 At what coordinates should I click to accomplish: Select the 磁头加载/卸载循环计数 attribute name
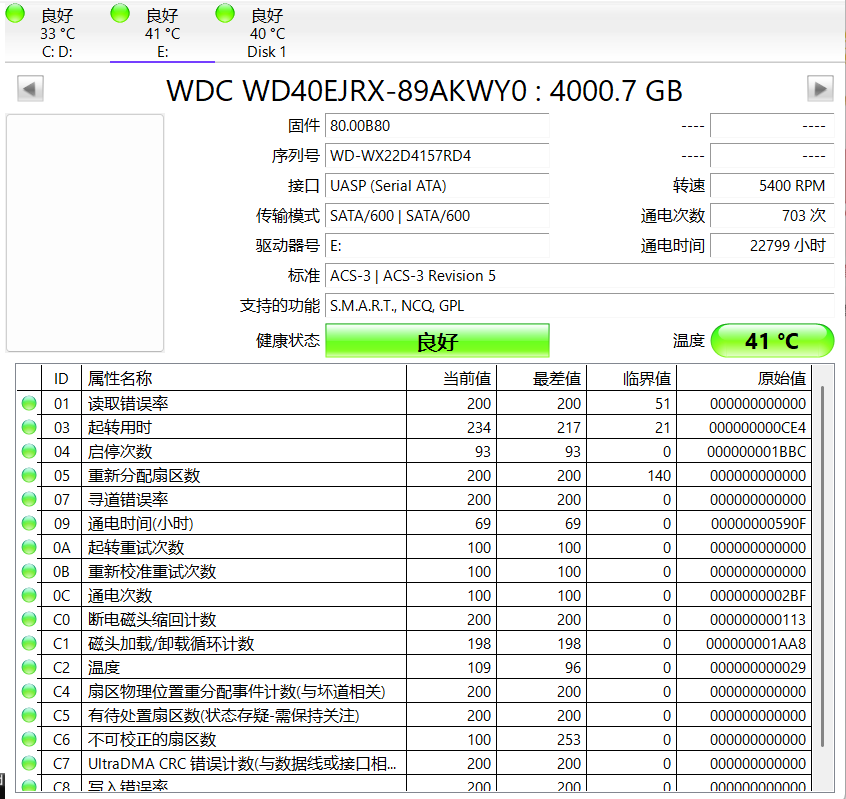(x=171, y=644)
